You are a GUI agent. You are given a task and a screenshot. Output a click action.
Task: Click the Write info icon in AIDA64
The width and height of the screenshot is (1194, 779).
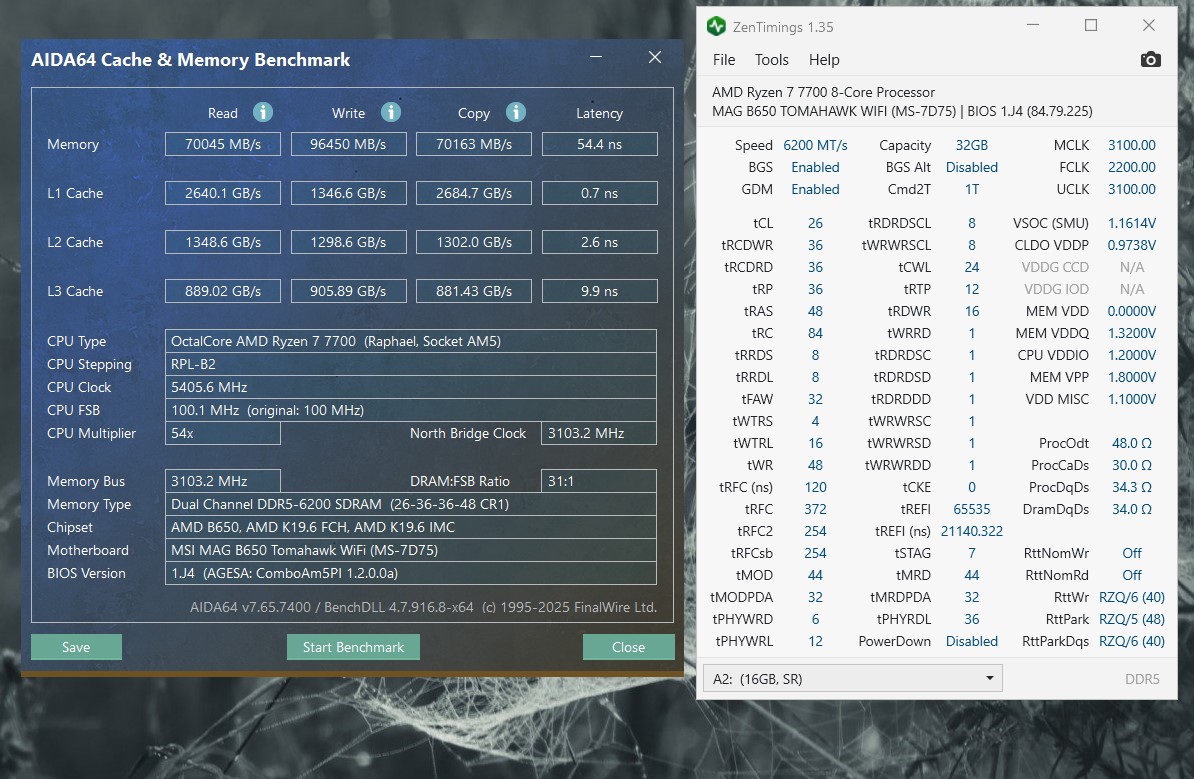(x=391, y=113)
